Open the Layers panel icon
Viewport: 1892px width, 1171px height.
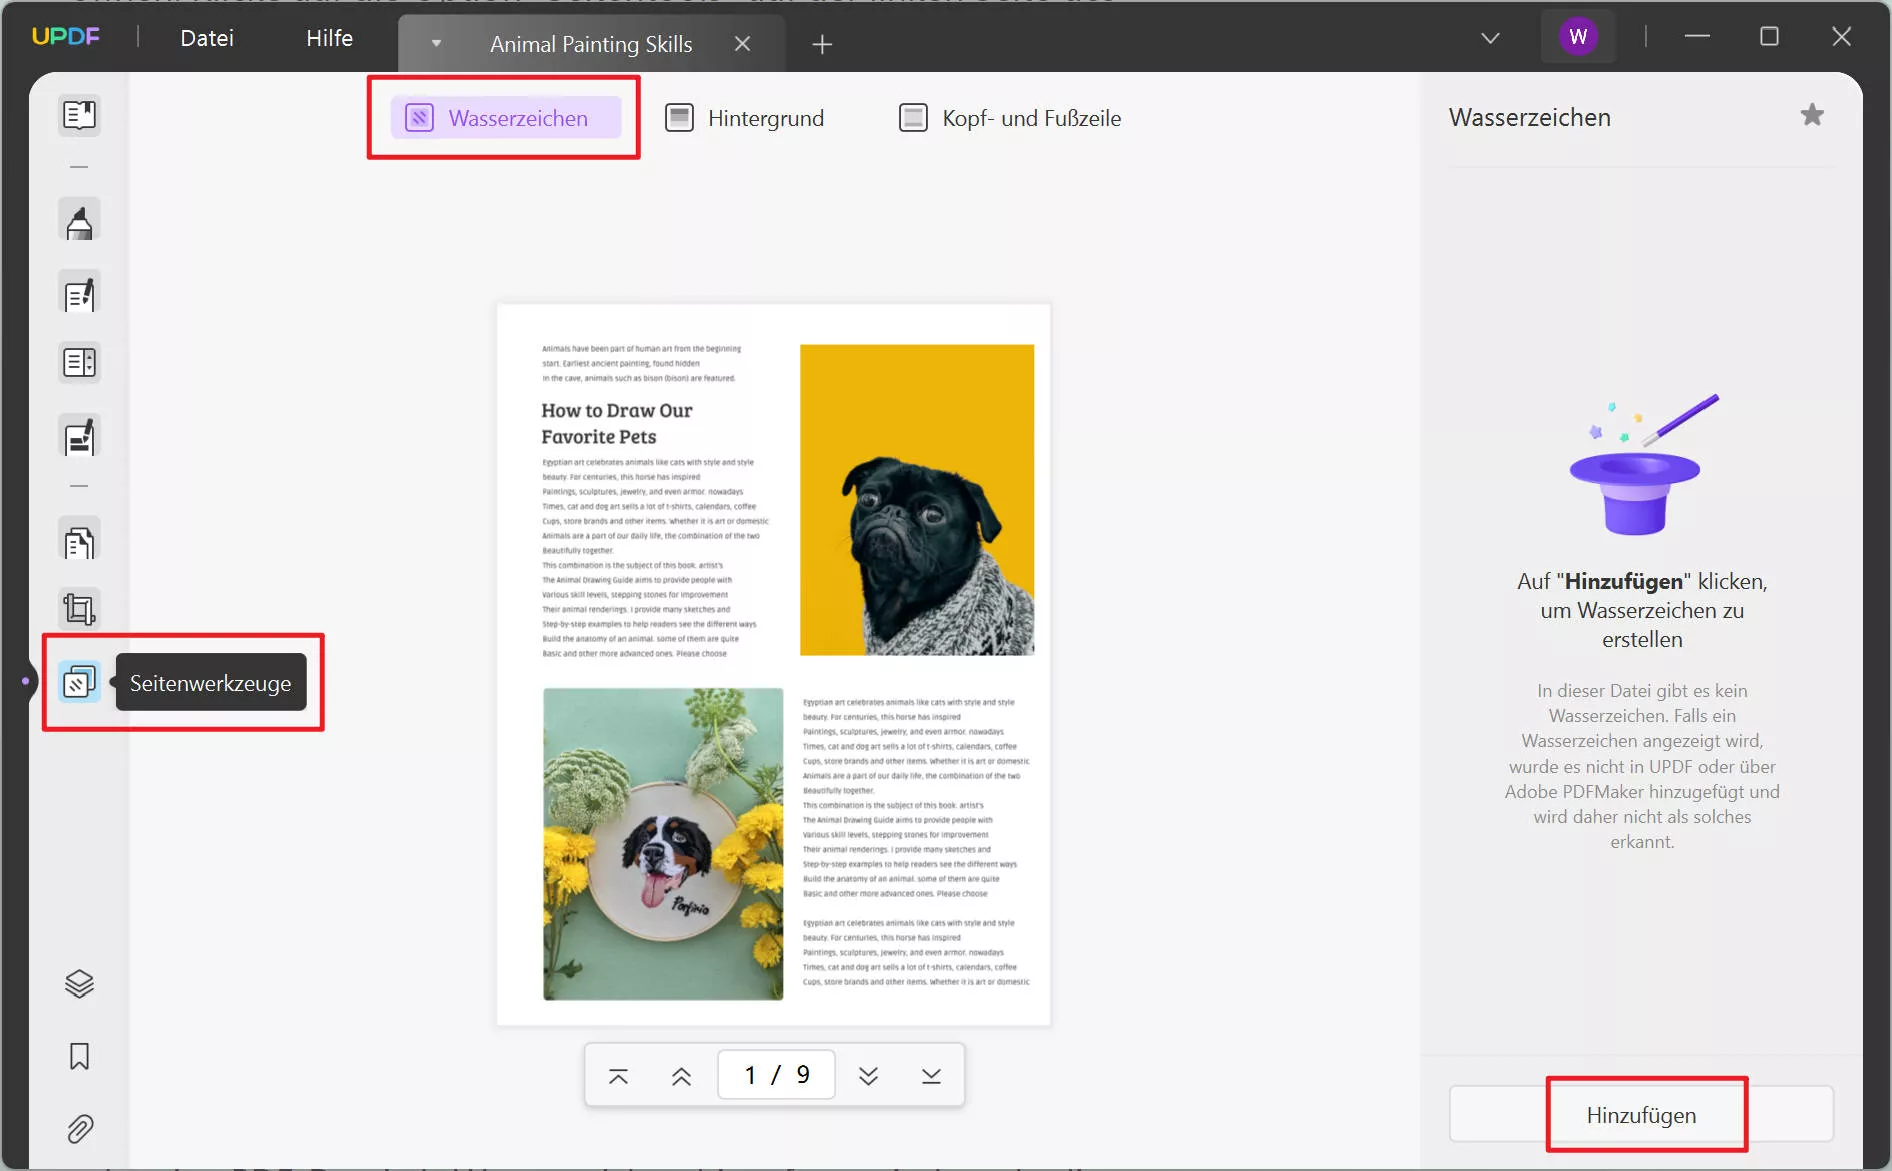[x=79, y=984]
